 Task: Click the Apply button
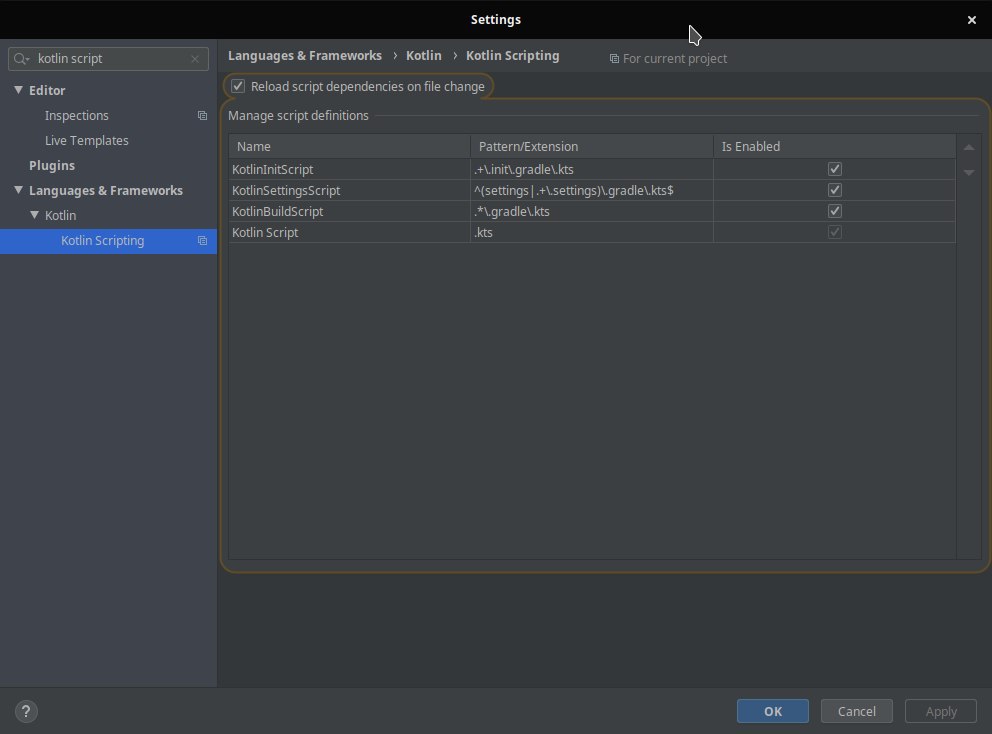tap(941, 711)
